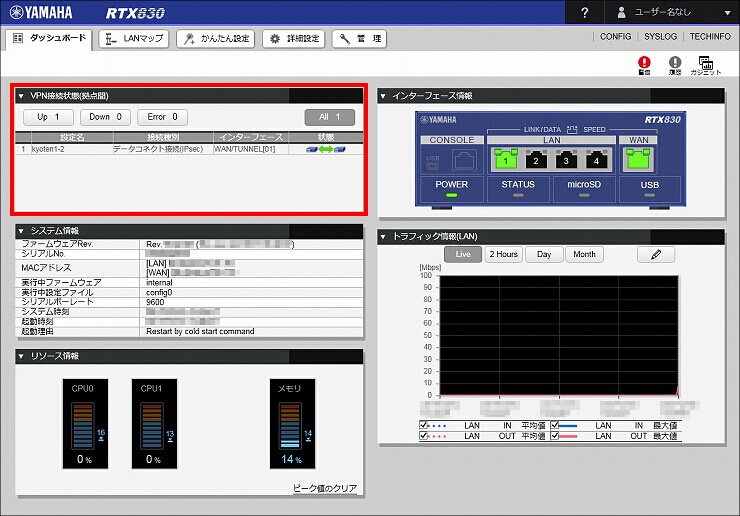The height and width of the screenshot is (516, 740).
Task: Select the Day traffic view
Action: [544, 254]
